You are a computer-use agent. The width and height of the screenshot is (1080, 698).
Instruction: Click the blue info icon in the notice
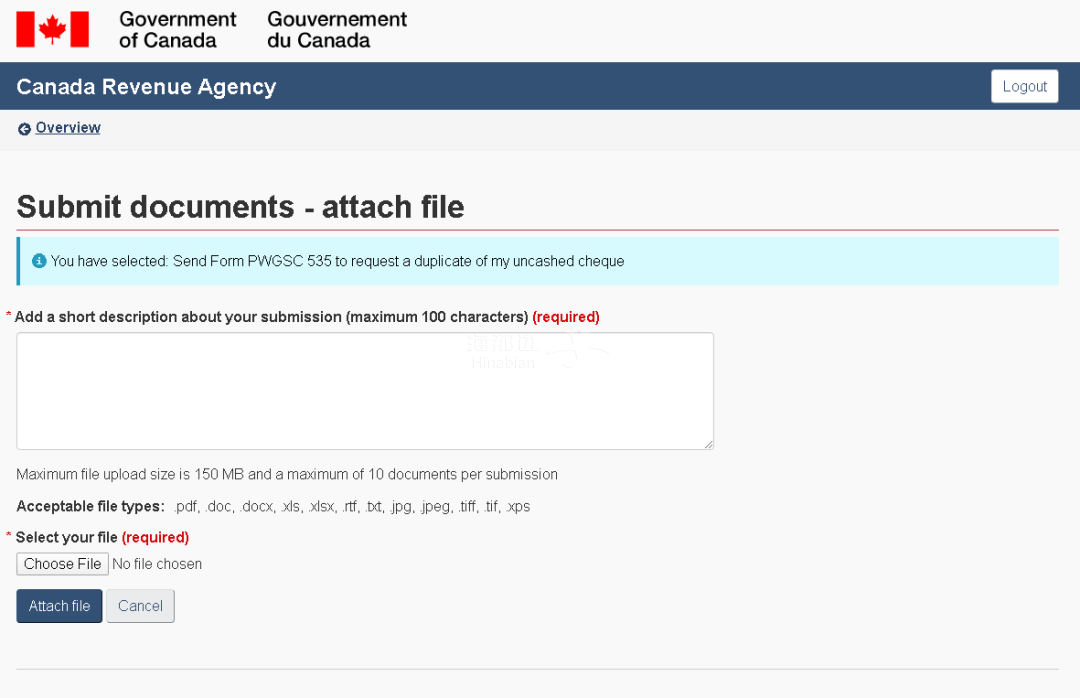(39, 260)
